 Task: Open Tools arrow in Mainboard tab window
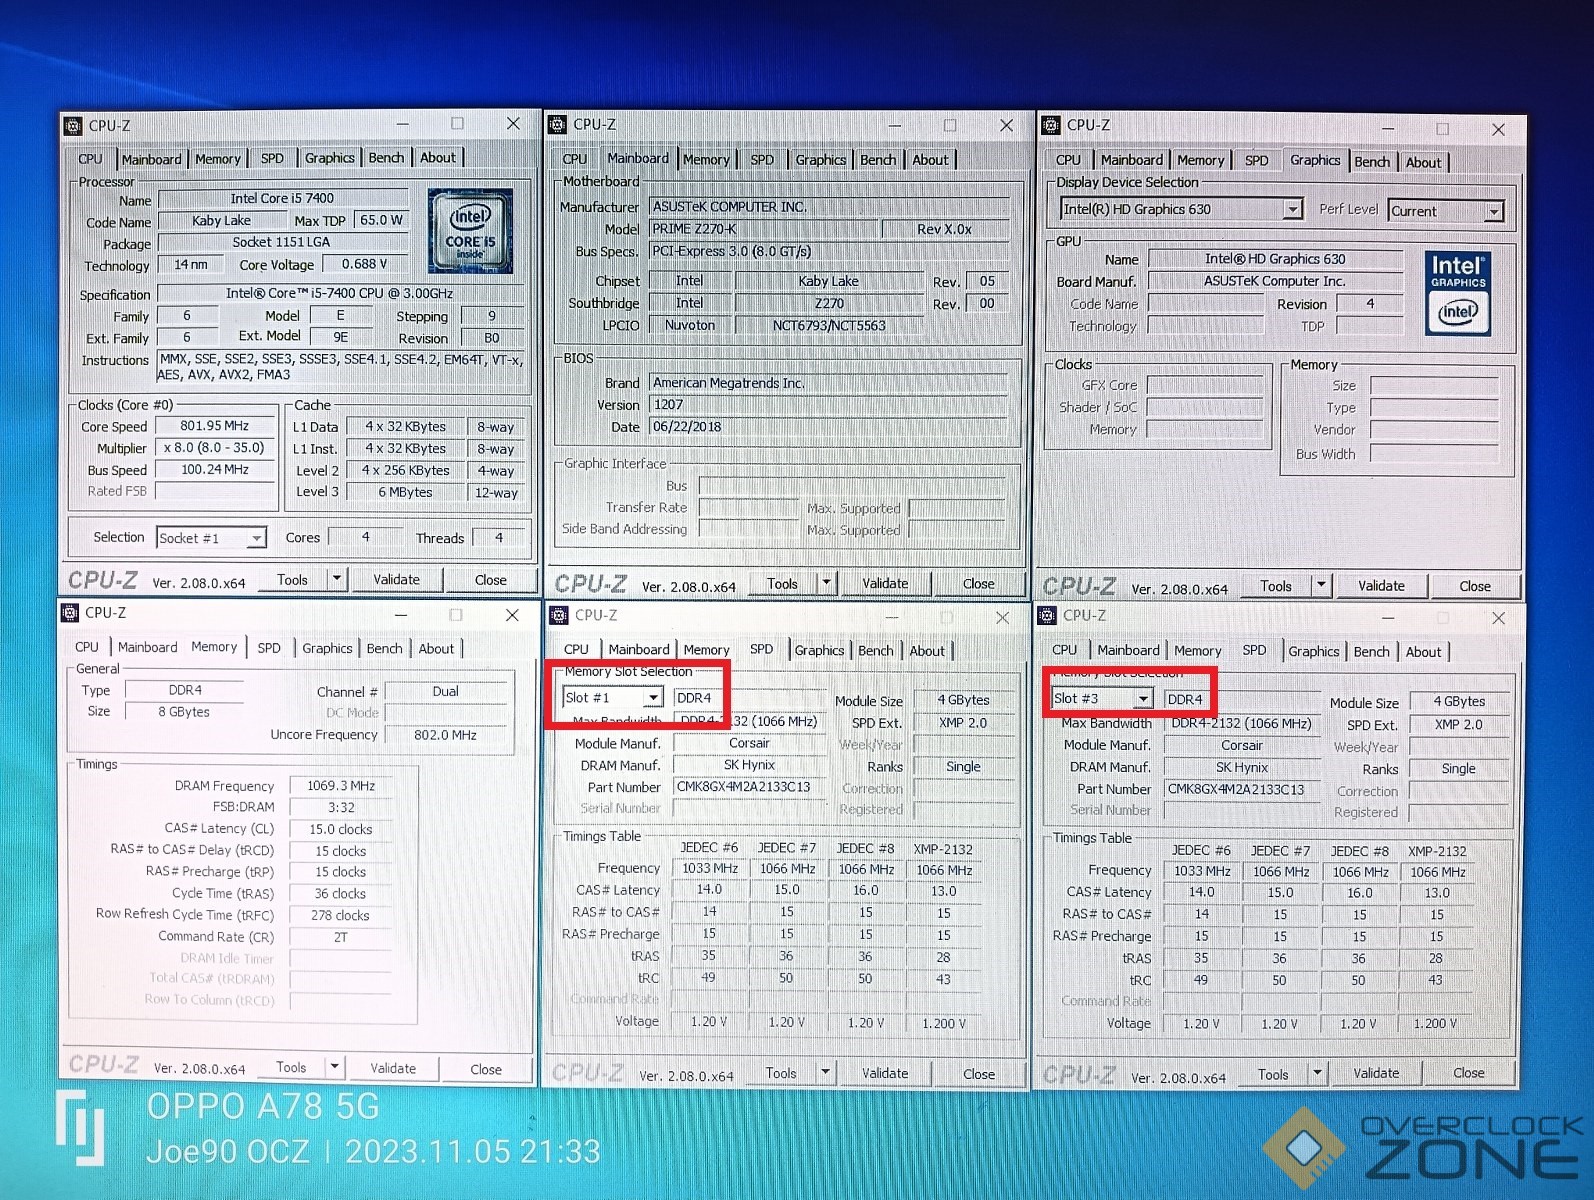pos(826,583)
